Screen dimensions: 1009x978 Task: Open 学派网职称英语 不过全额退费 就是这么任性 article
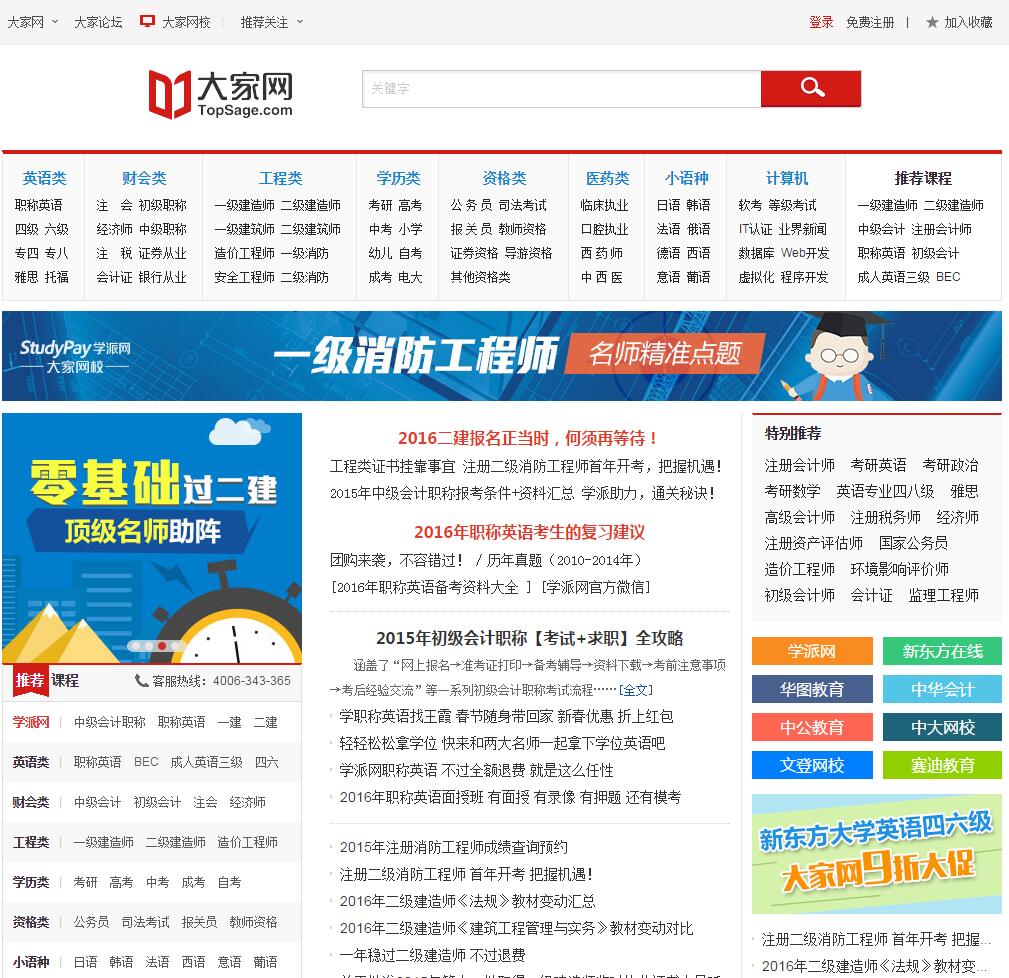point(476,770)
